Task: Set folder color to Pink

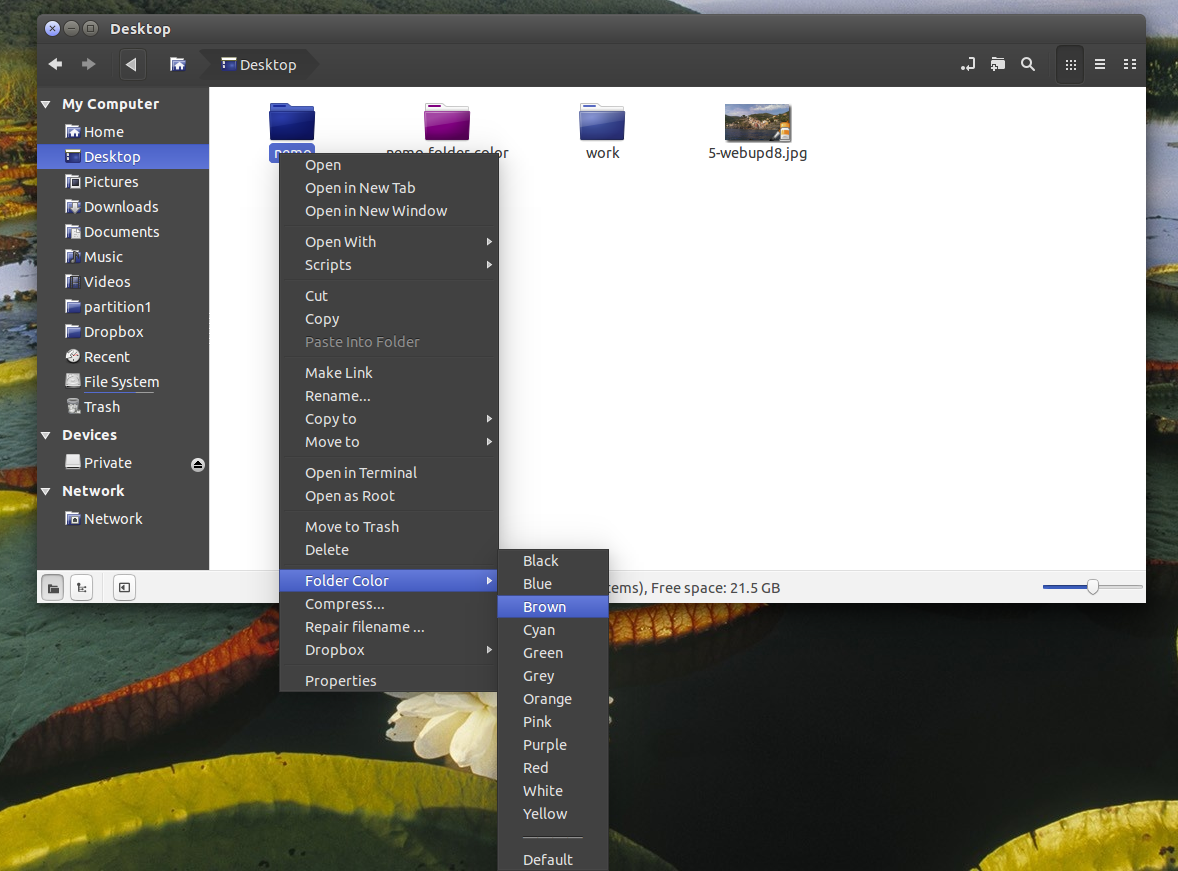Action: click(538, 721)
